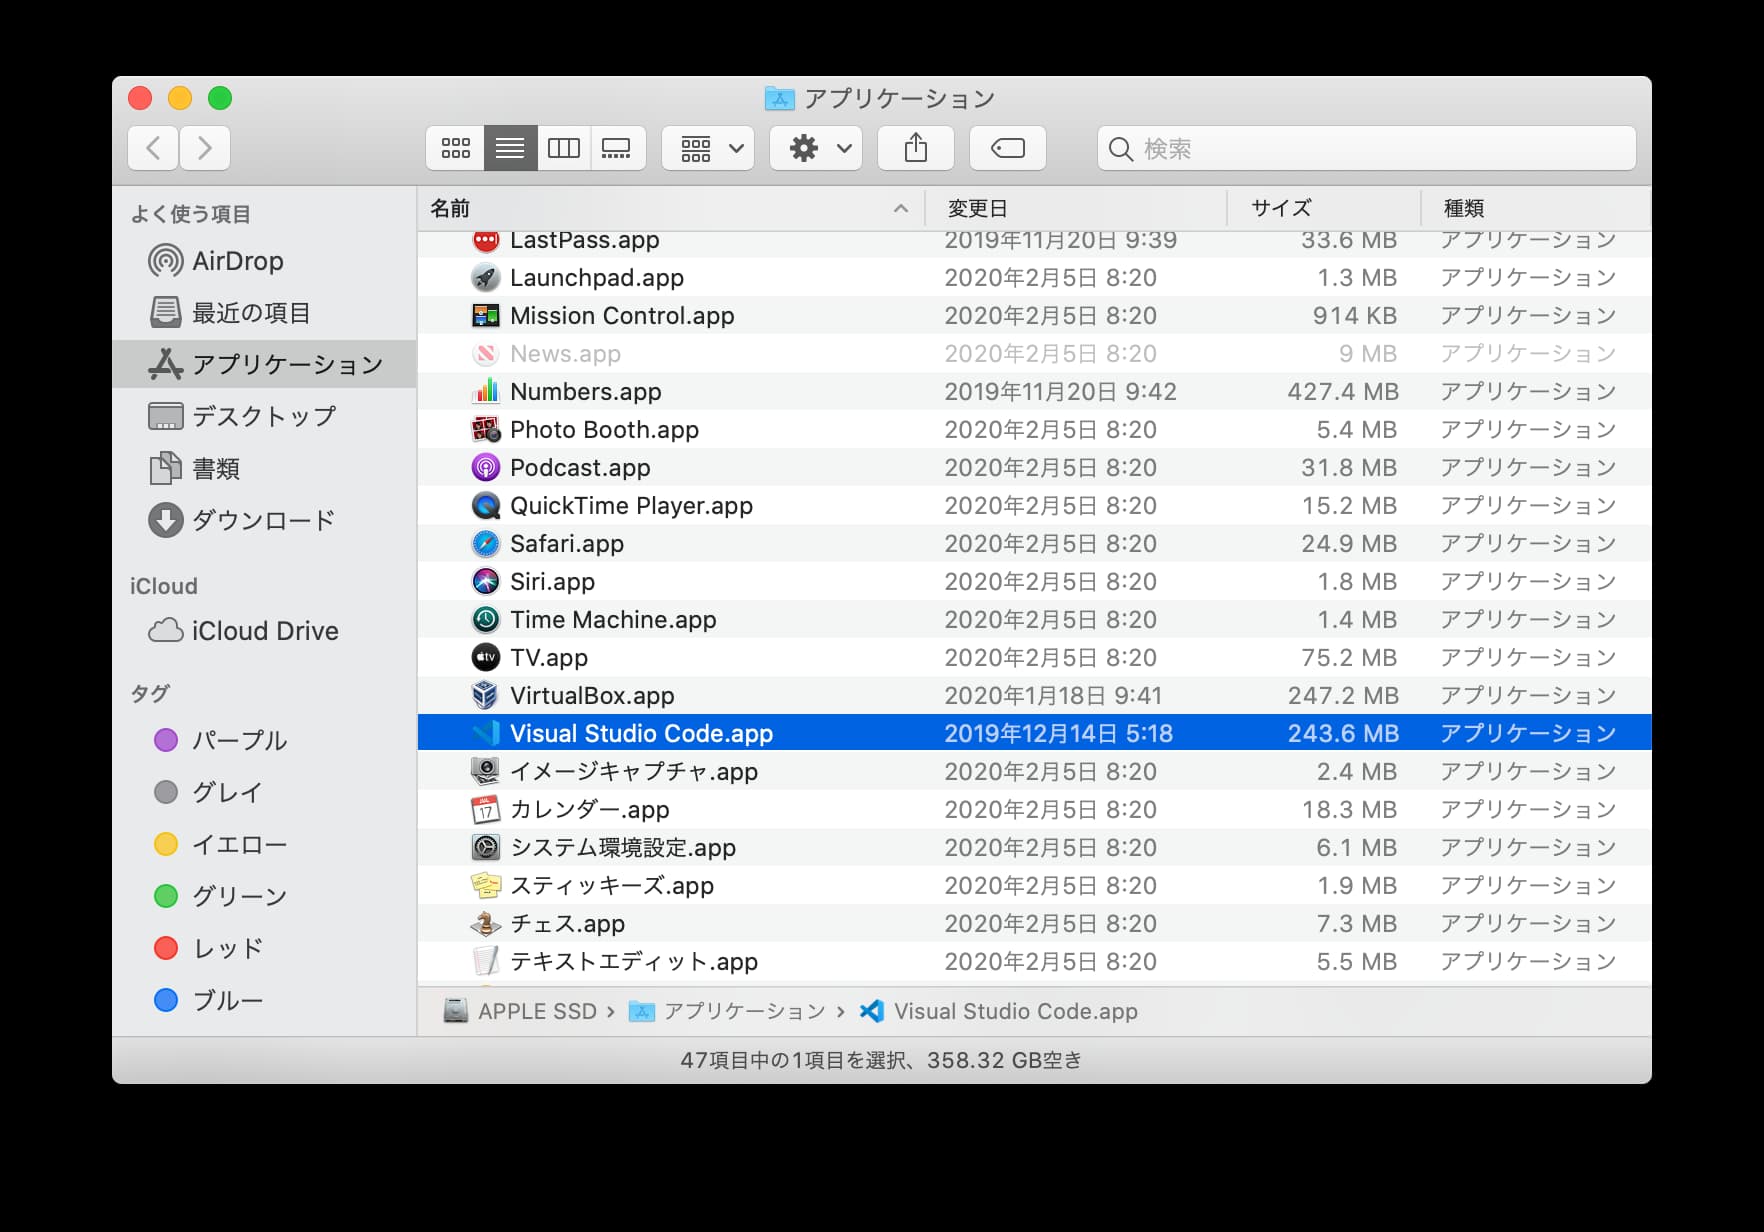Select the Photo Booth.app icon
1764x1232 pixels.
(485, 430)
